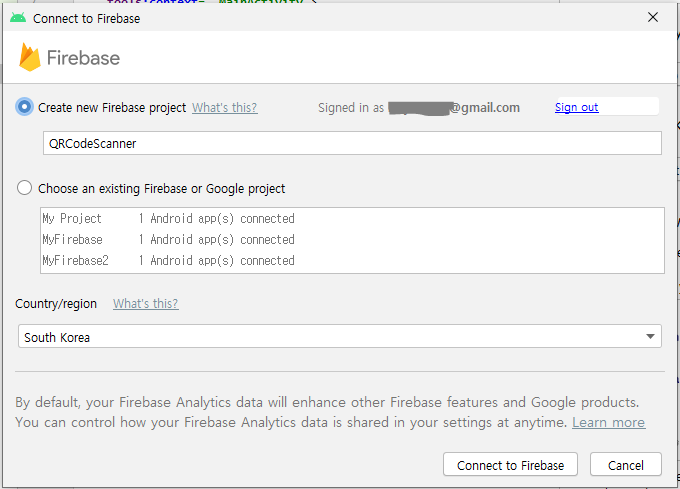The height and width of the screenshot is (489, 680).
Task: Open What's this link beside Create new project
Action: pos(224,108)
